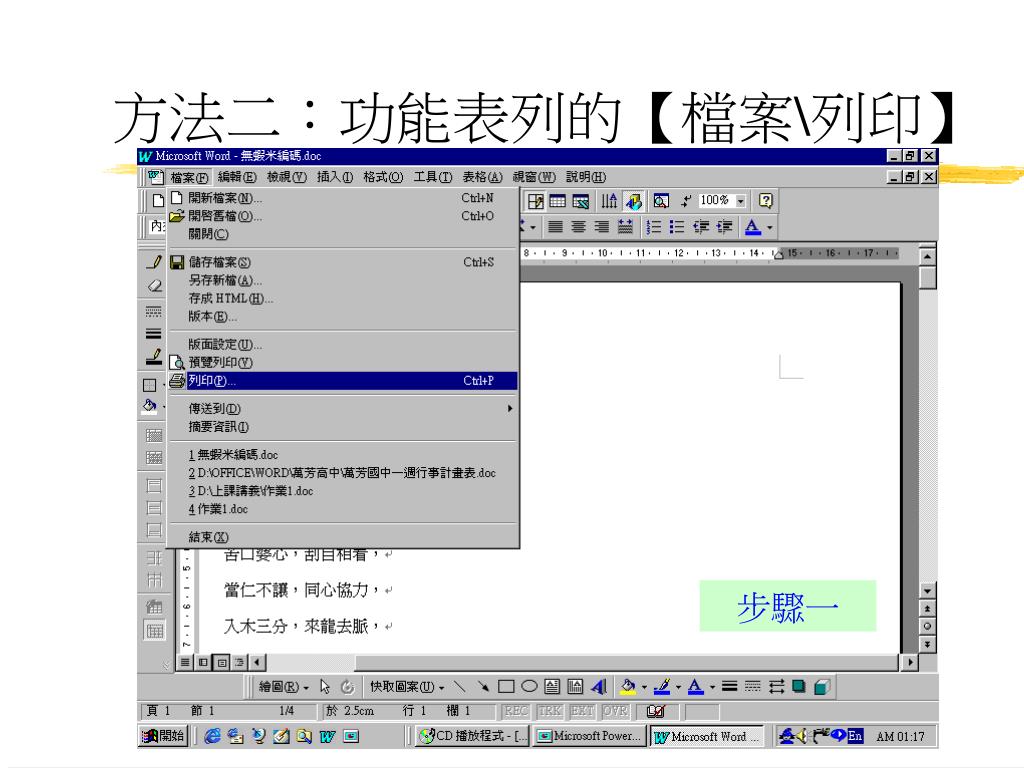Image resolution: width=1024 pixels, height=768 pixels.
Task: Open recent file 4 作業1.doc
Action: point(343,509)
